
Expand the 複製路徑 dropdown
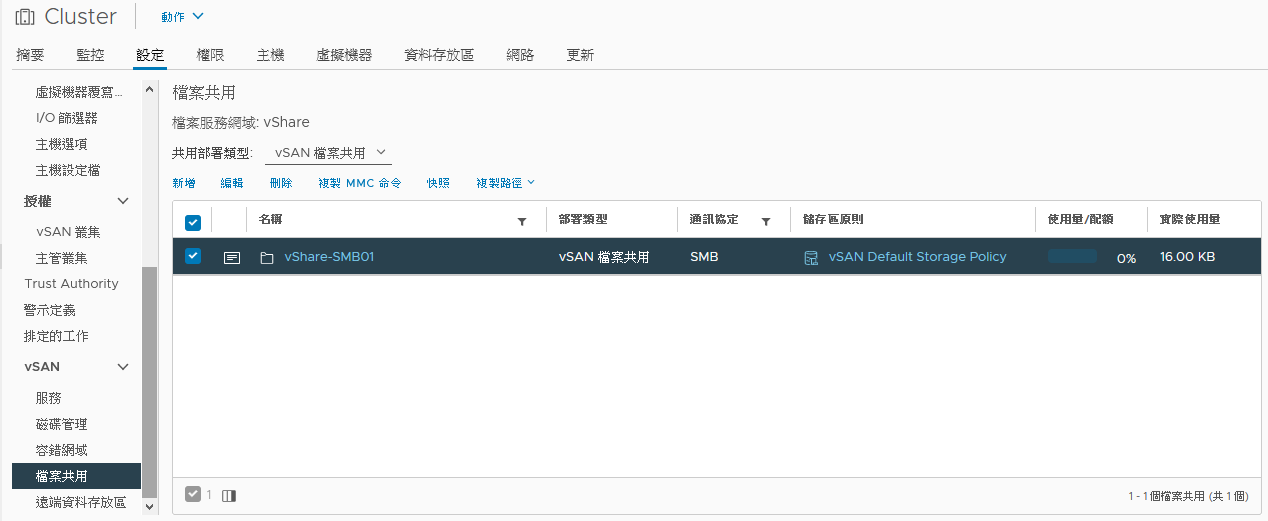pos(505,183)
